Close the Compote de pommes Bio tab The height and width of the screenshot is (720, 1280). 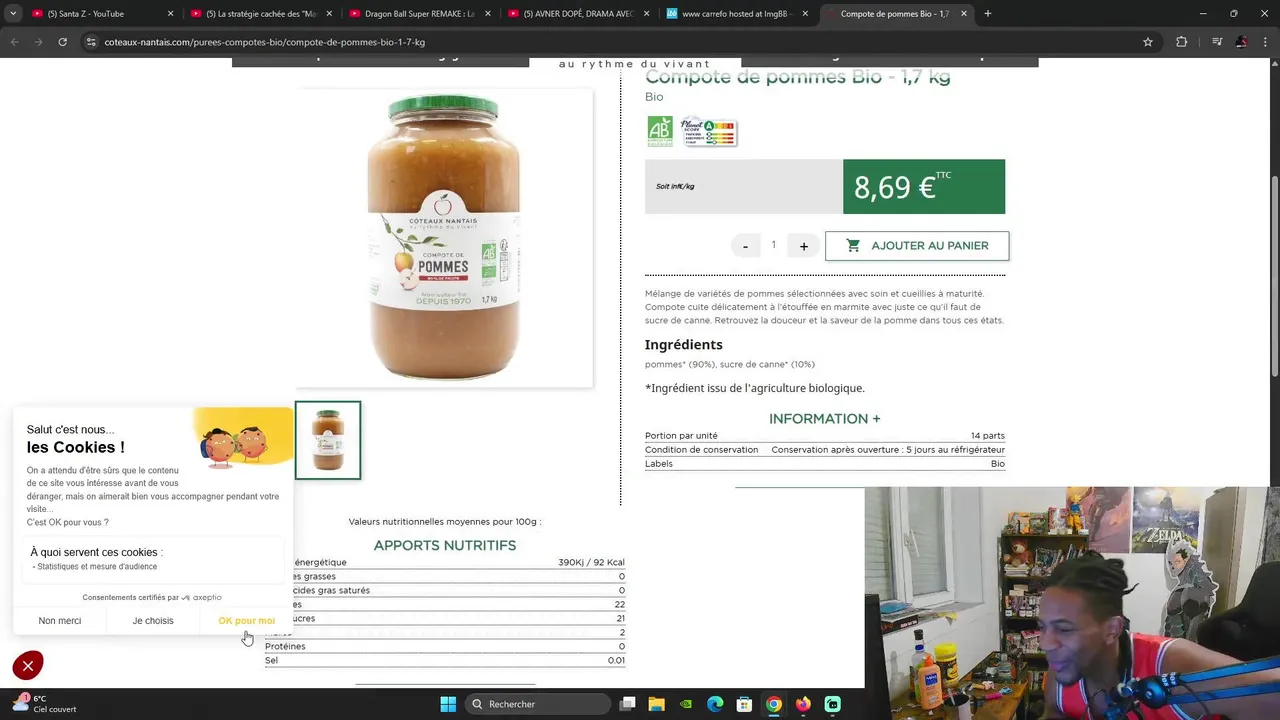(964, 14)
